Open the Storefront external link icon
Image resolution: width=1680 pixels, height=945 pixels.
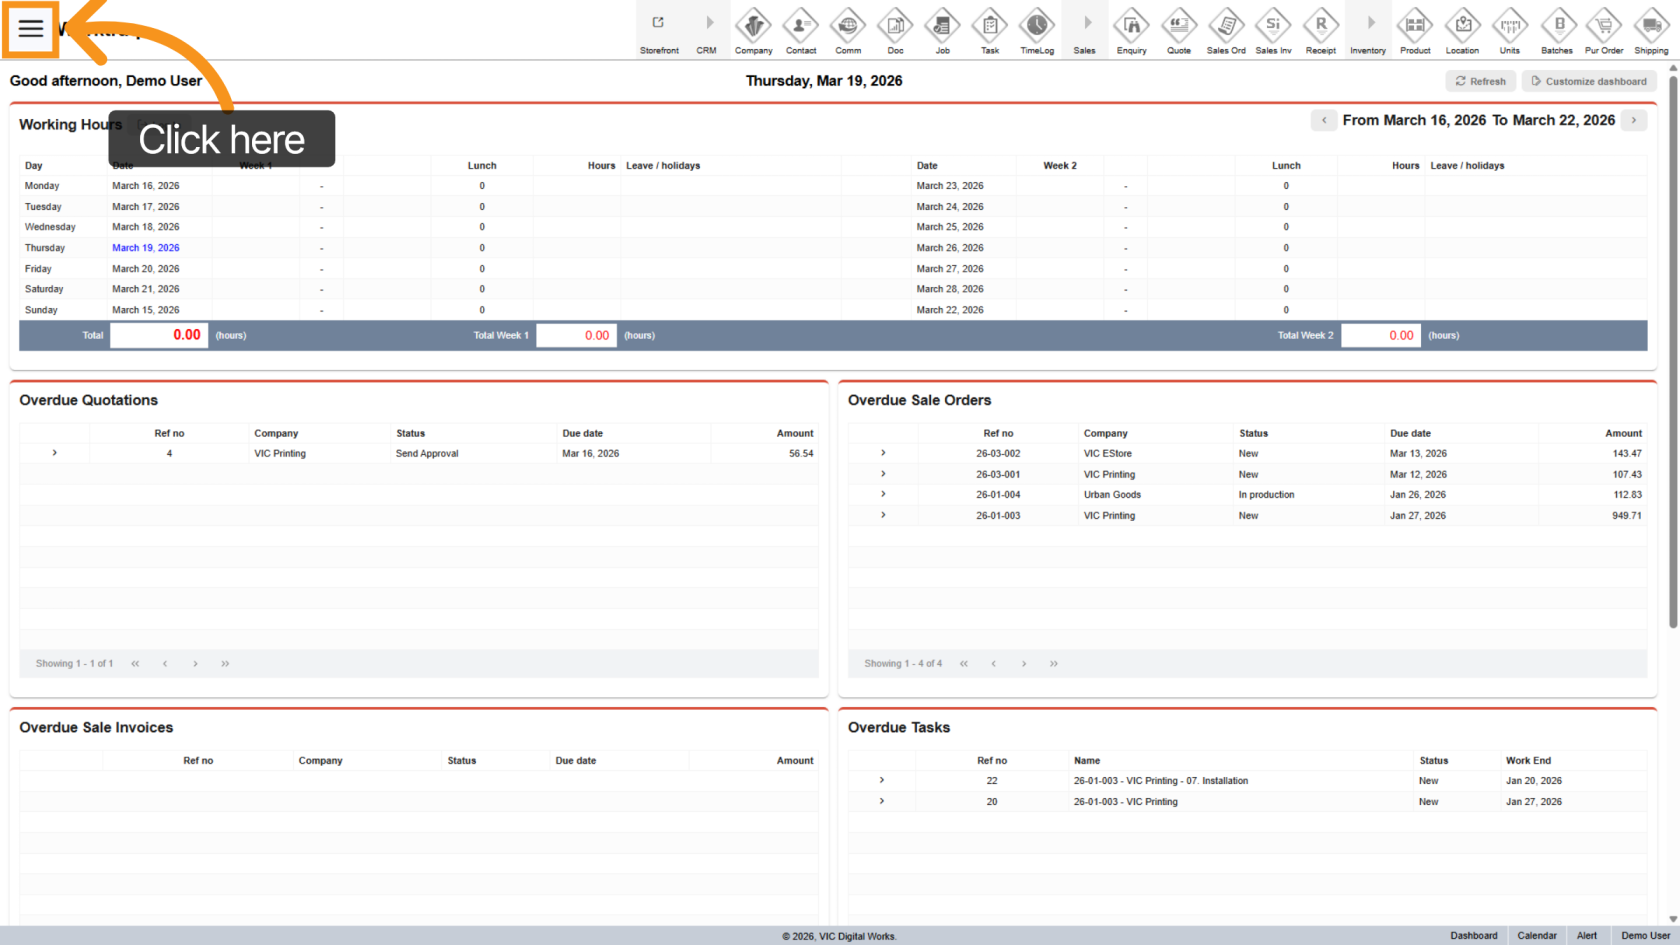(x=659, y=24)
